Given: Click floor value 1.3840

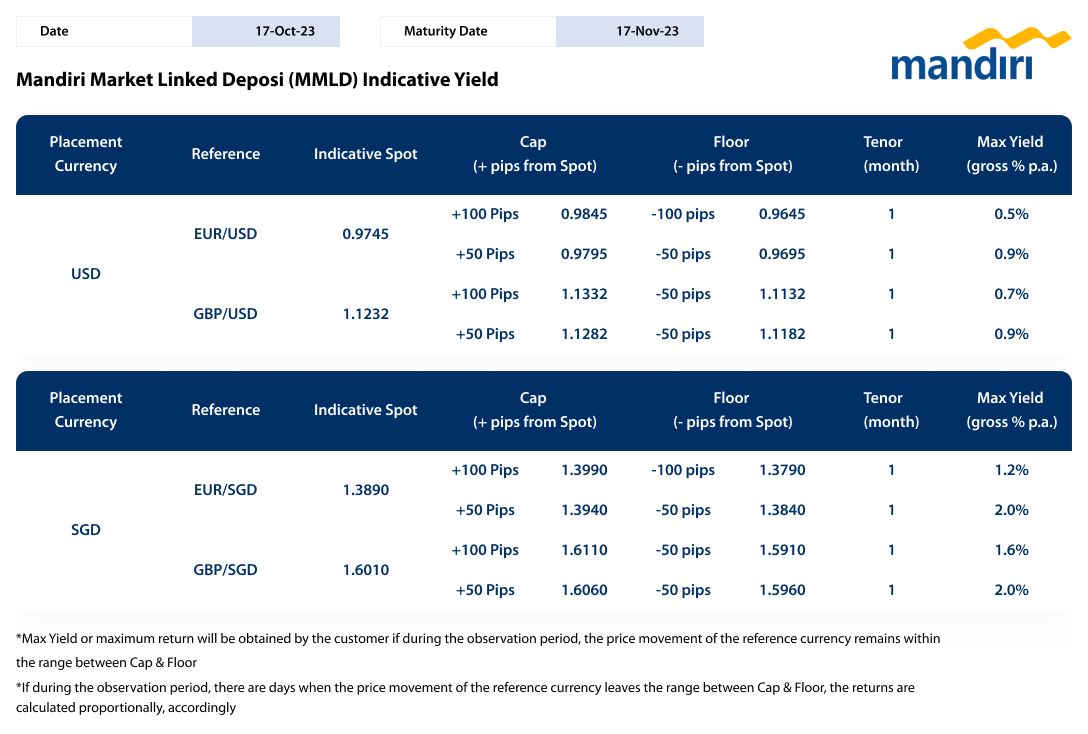Looking at the screenshot, I should [782, 510].
